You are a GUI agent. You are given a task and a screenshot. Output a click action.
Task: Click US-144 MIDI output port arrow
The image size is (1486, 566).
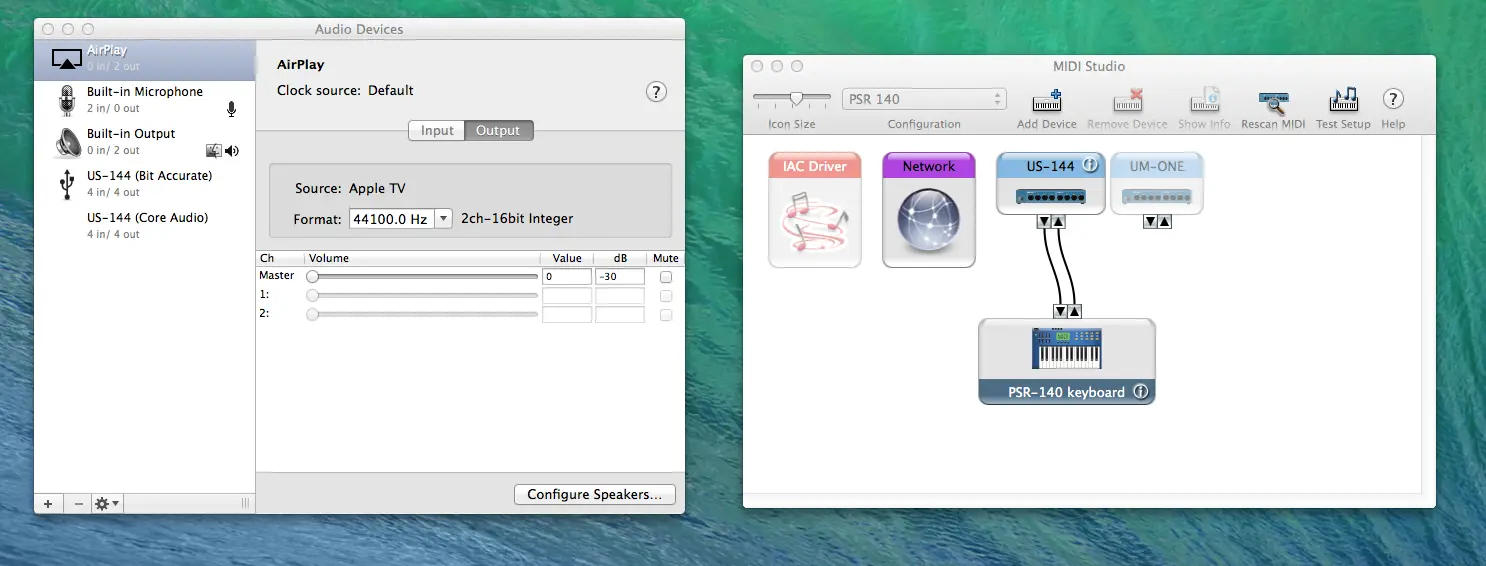tap(1044, 221)
